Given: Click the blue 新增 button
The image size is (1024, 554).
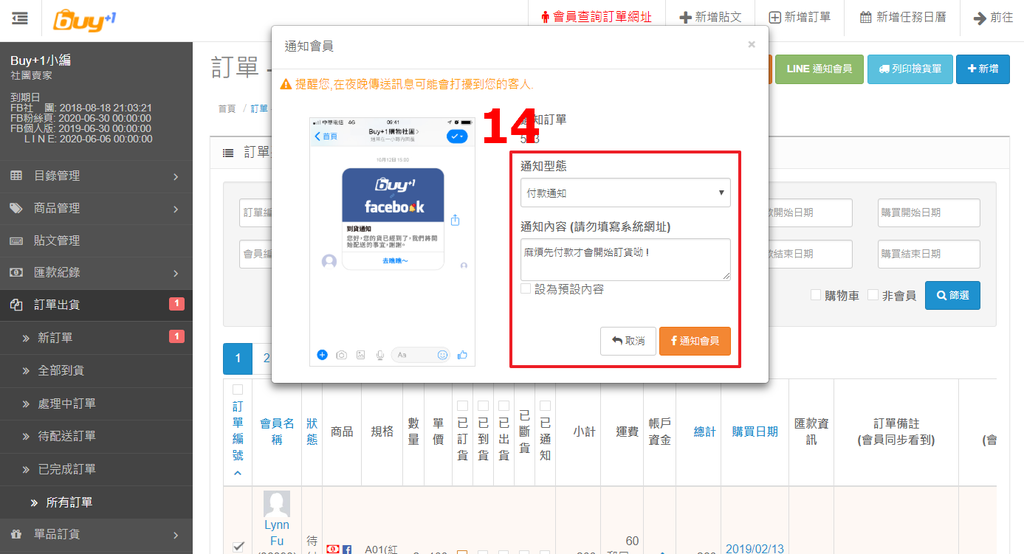Looking at the screenshot, I should pyautogui.click(x=983, y=69).
